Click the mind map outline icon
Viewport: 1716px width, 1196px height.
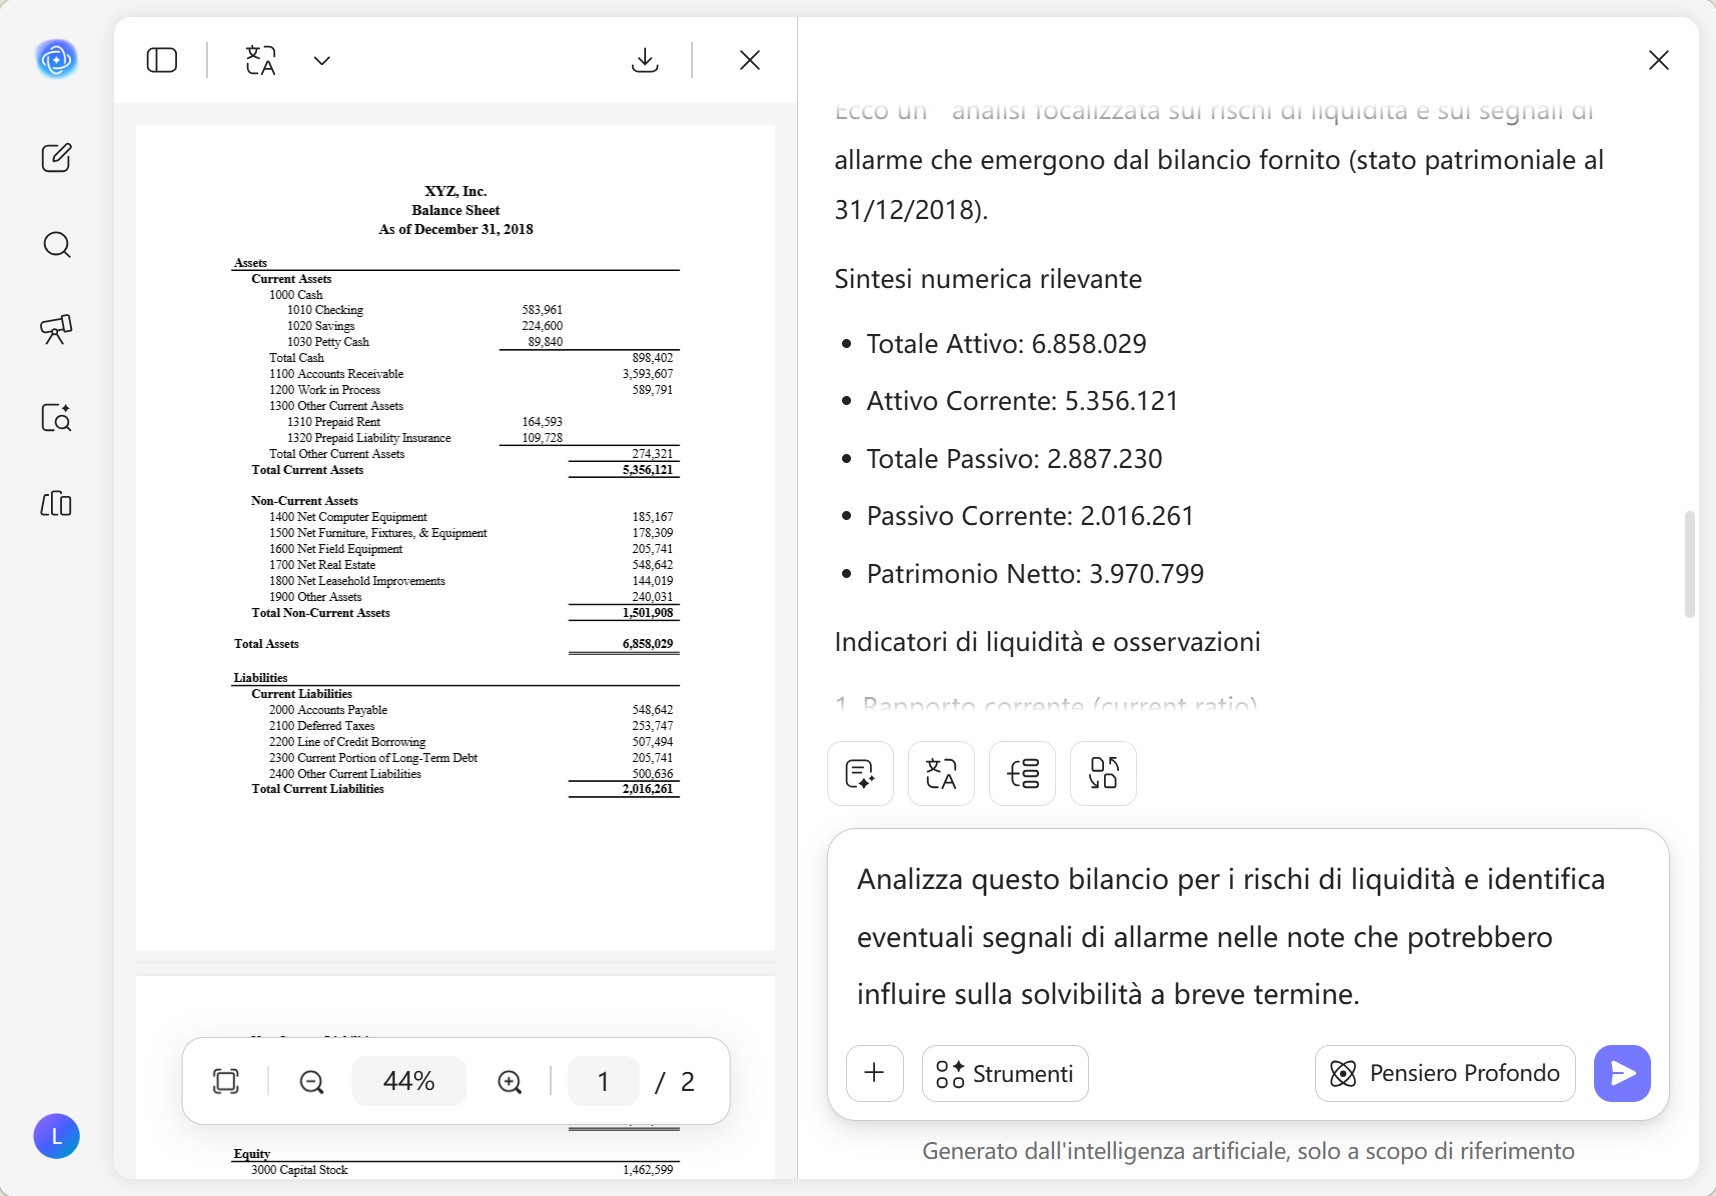(1023, 773)
